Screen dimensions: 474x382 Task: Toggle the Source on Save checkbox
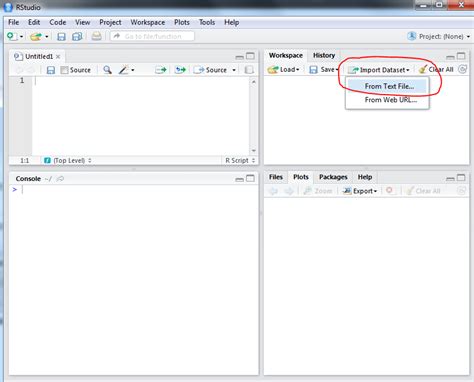pyautogui.click(x=64, y=70)
